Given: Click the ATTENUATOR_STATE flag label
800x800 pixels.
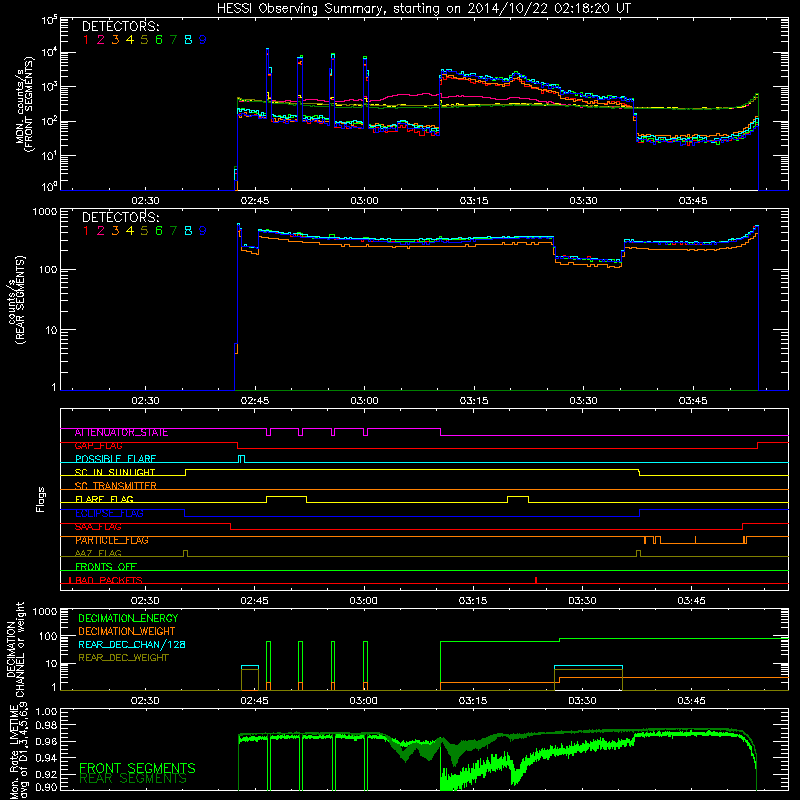Looking at the screenshot, I should click(x=121, y=433).
